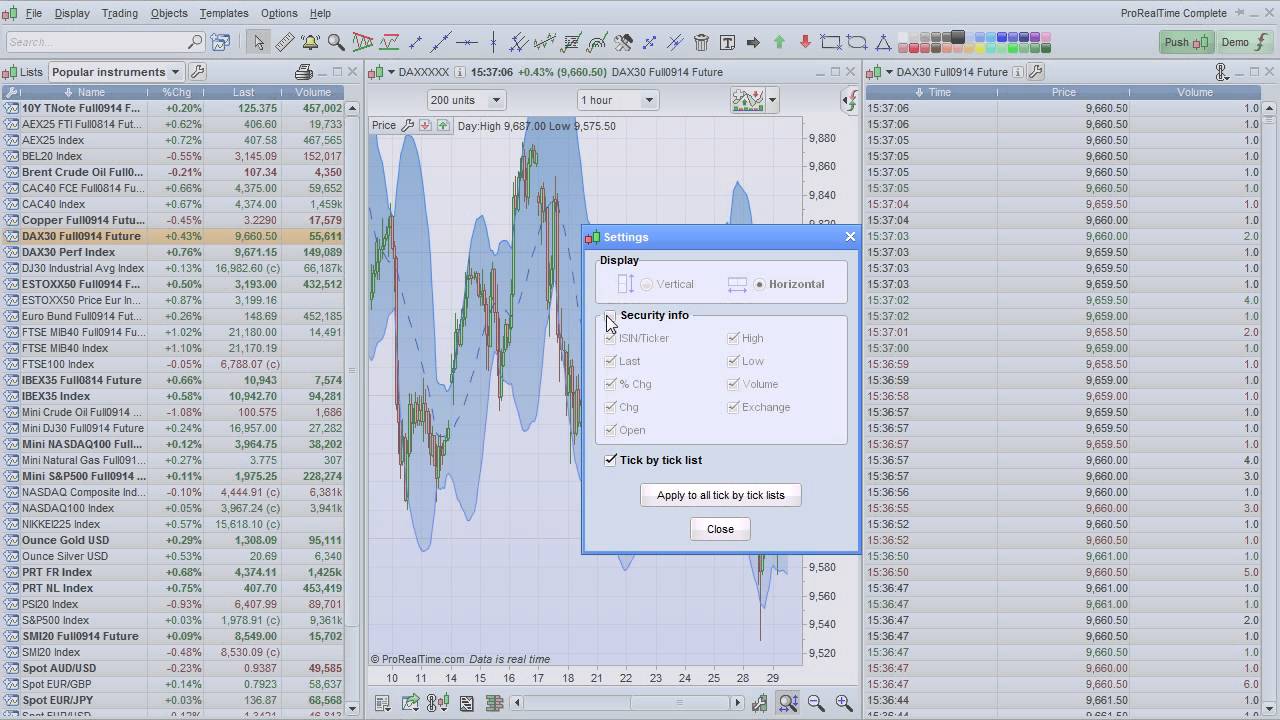Open the Trading menu
Viewport: 1280px width, 720px height.
120,13
